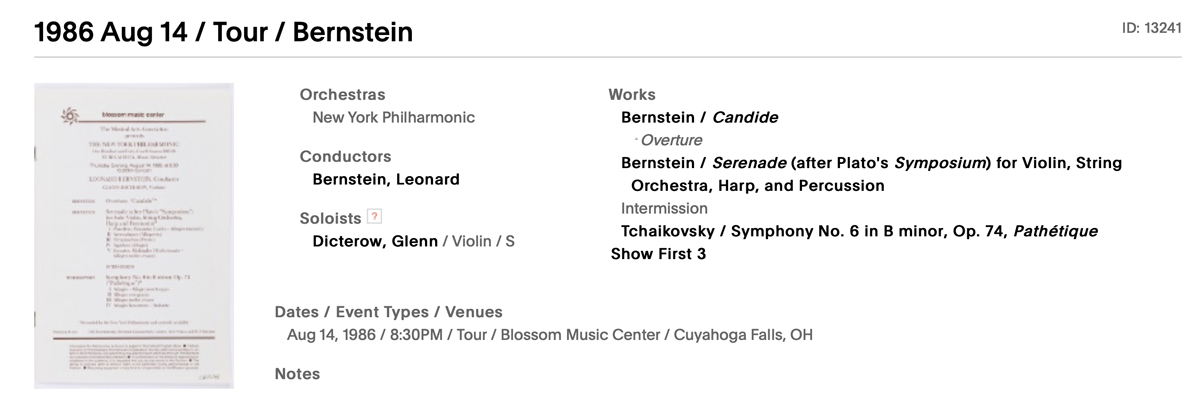
Task: Open Tchaikovsky Symphony No. 6 Pathétique work
Action: pos(859,231)
